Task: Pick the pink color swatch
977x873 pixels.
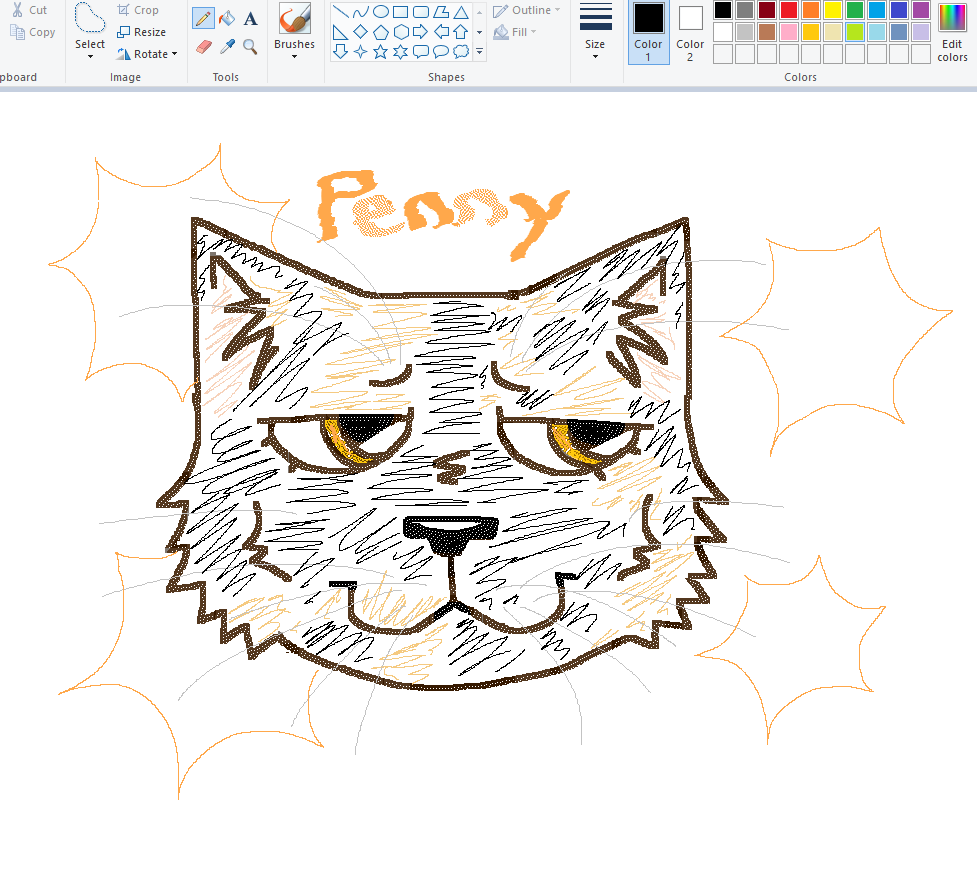Action: tap(789, 32)
